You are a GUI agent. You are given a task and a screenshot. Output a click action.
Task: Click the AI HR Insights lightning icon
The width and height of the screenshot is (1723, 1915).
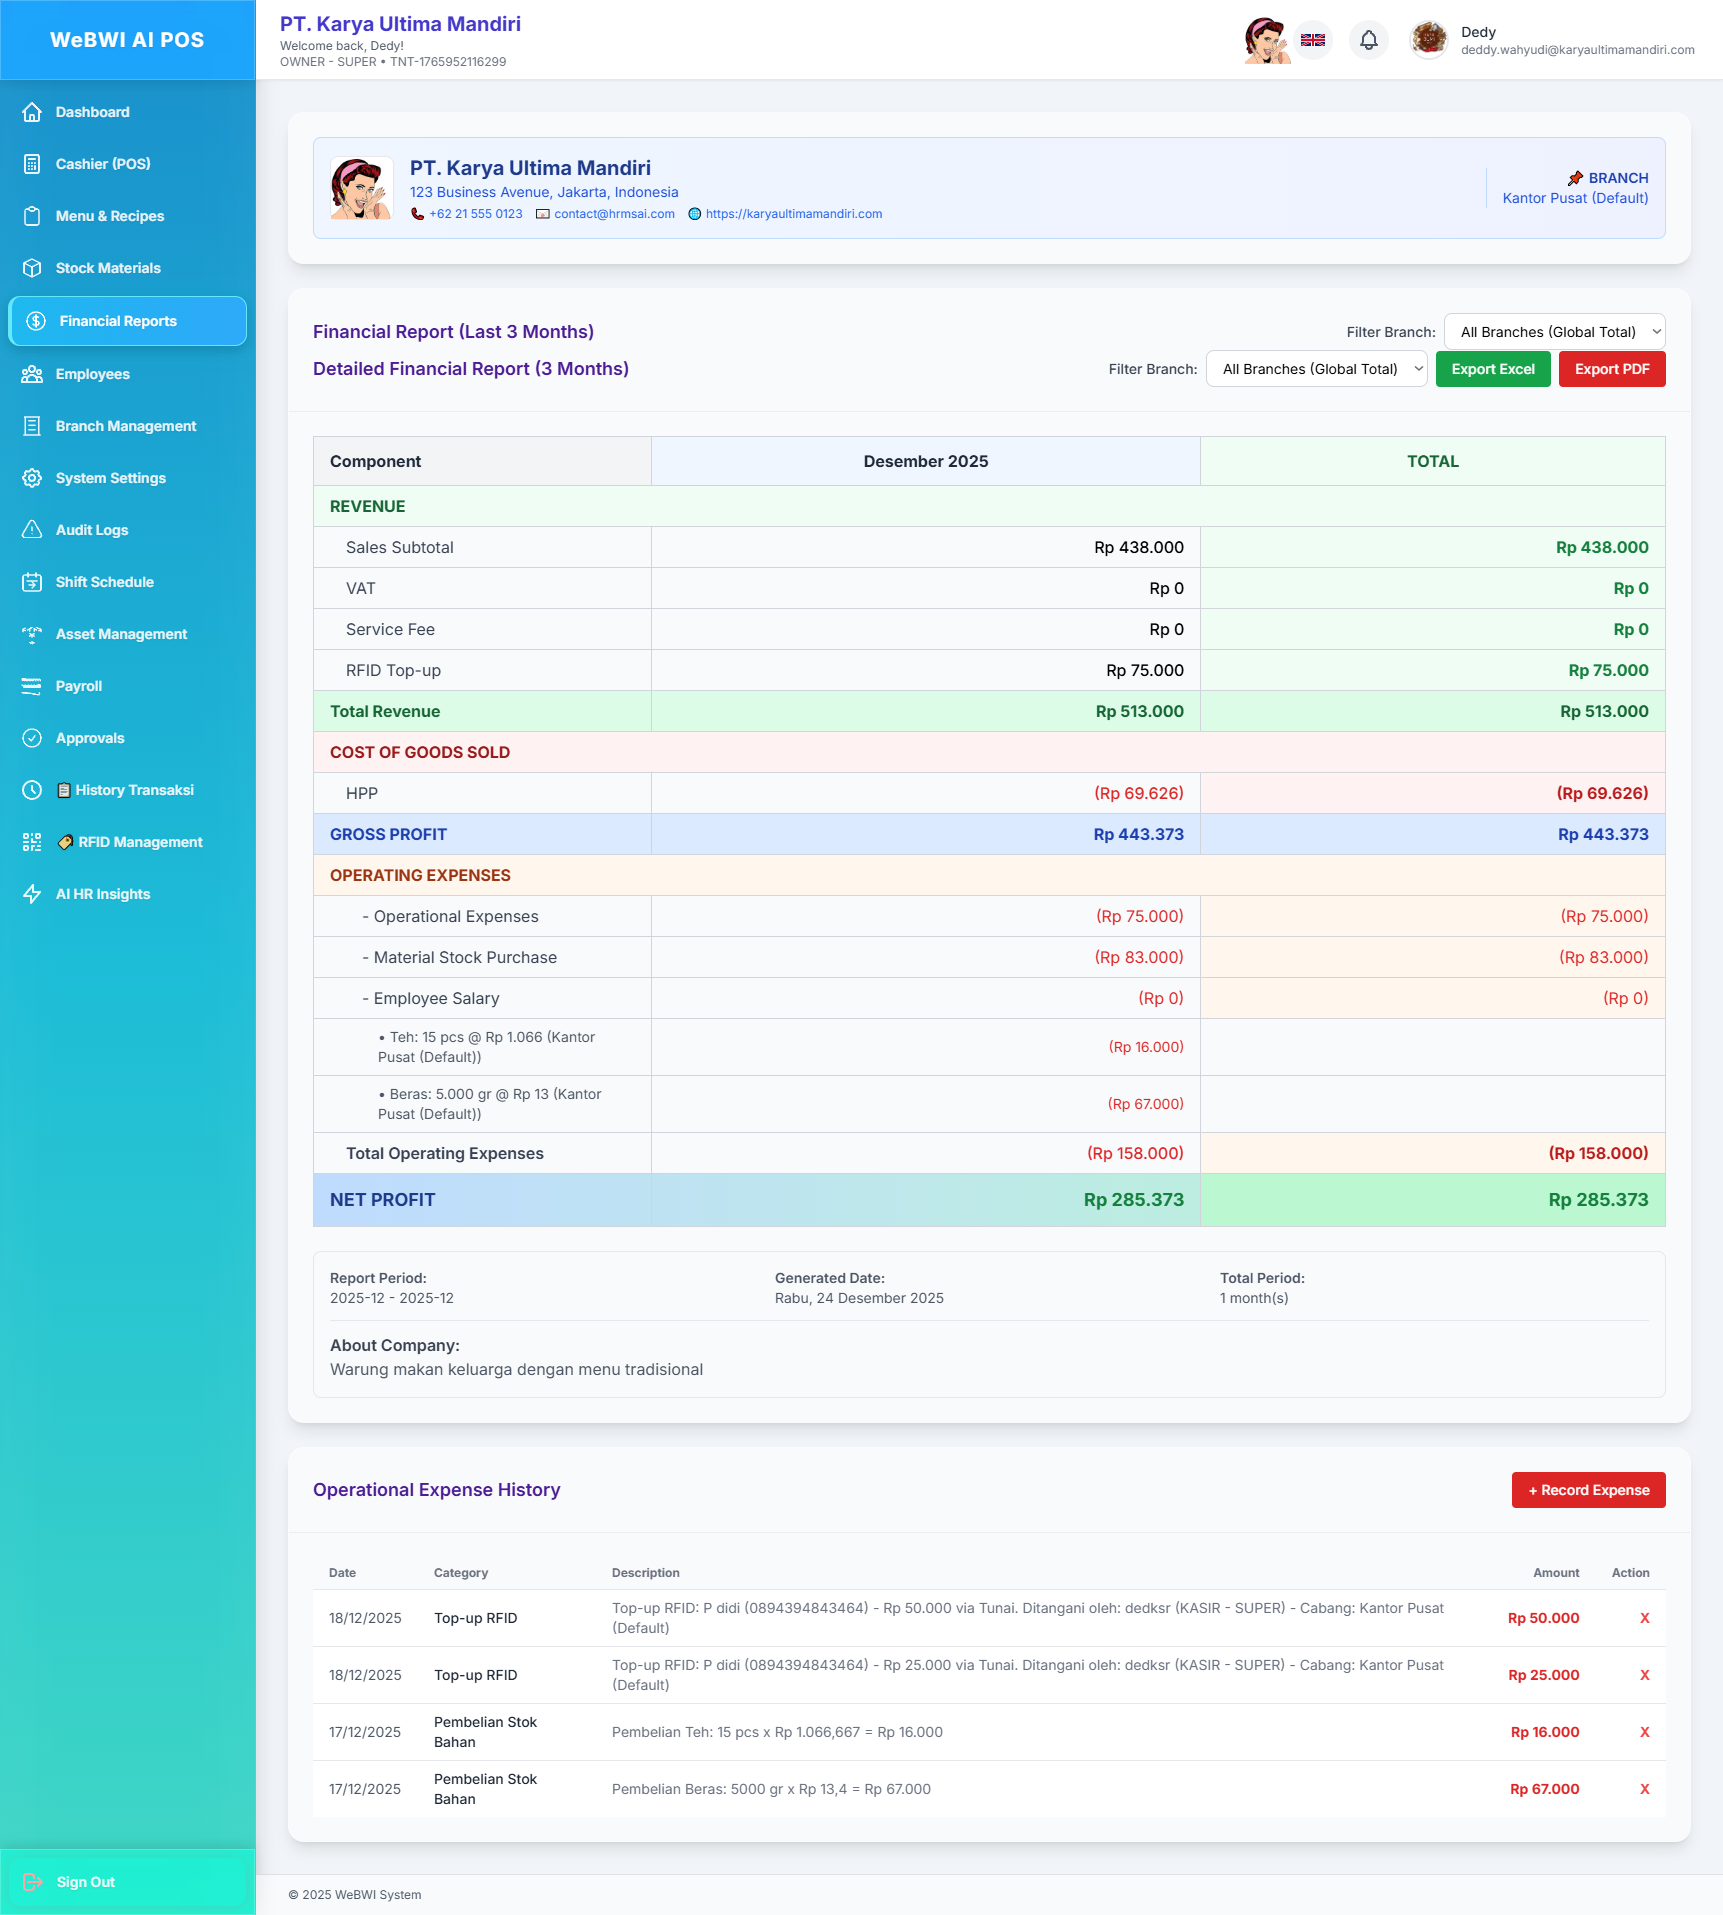click(32, 894)
